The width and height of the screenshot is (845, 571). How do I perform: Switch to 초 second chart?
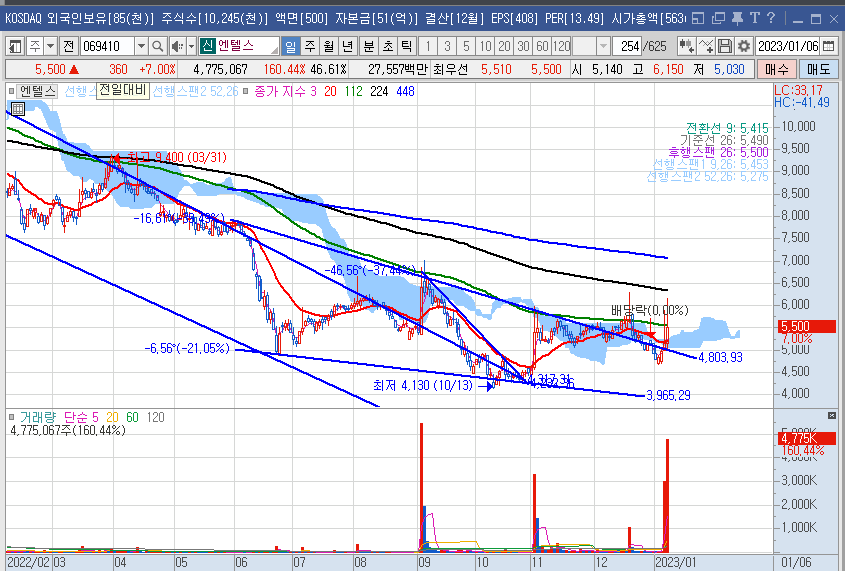click(387, 46)
